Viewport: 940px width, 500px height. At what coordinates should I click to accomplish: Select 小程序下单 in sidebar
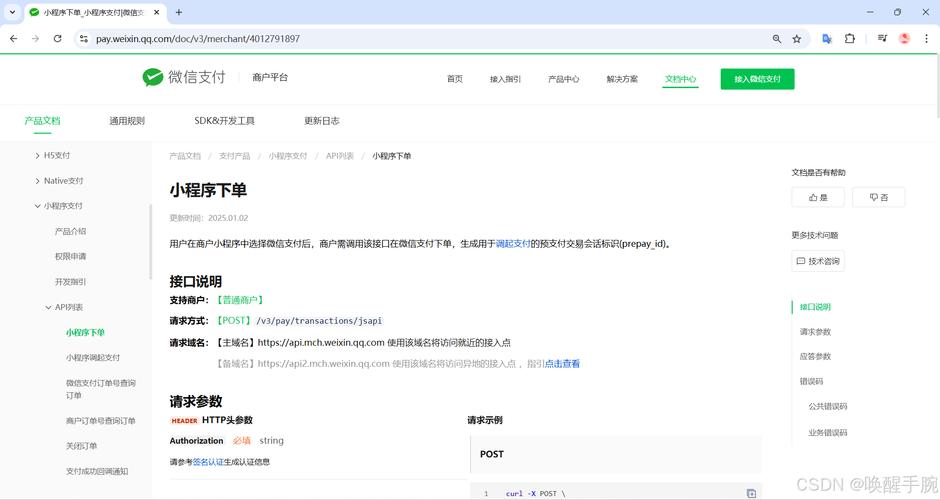[85, 332]
